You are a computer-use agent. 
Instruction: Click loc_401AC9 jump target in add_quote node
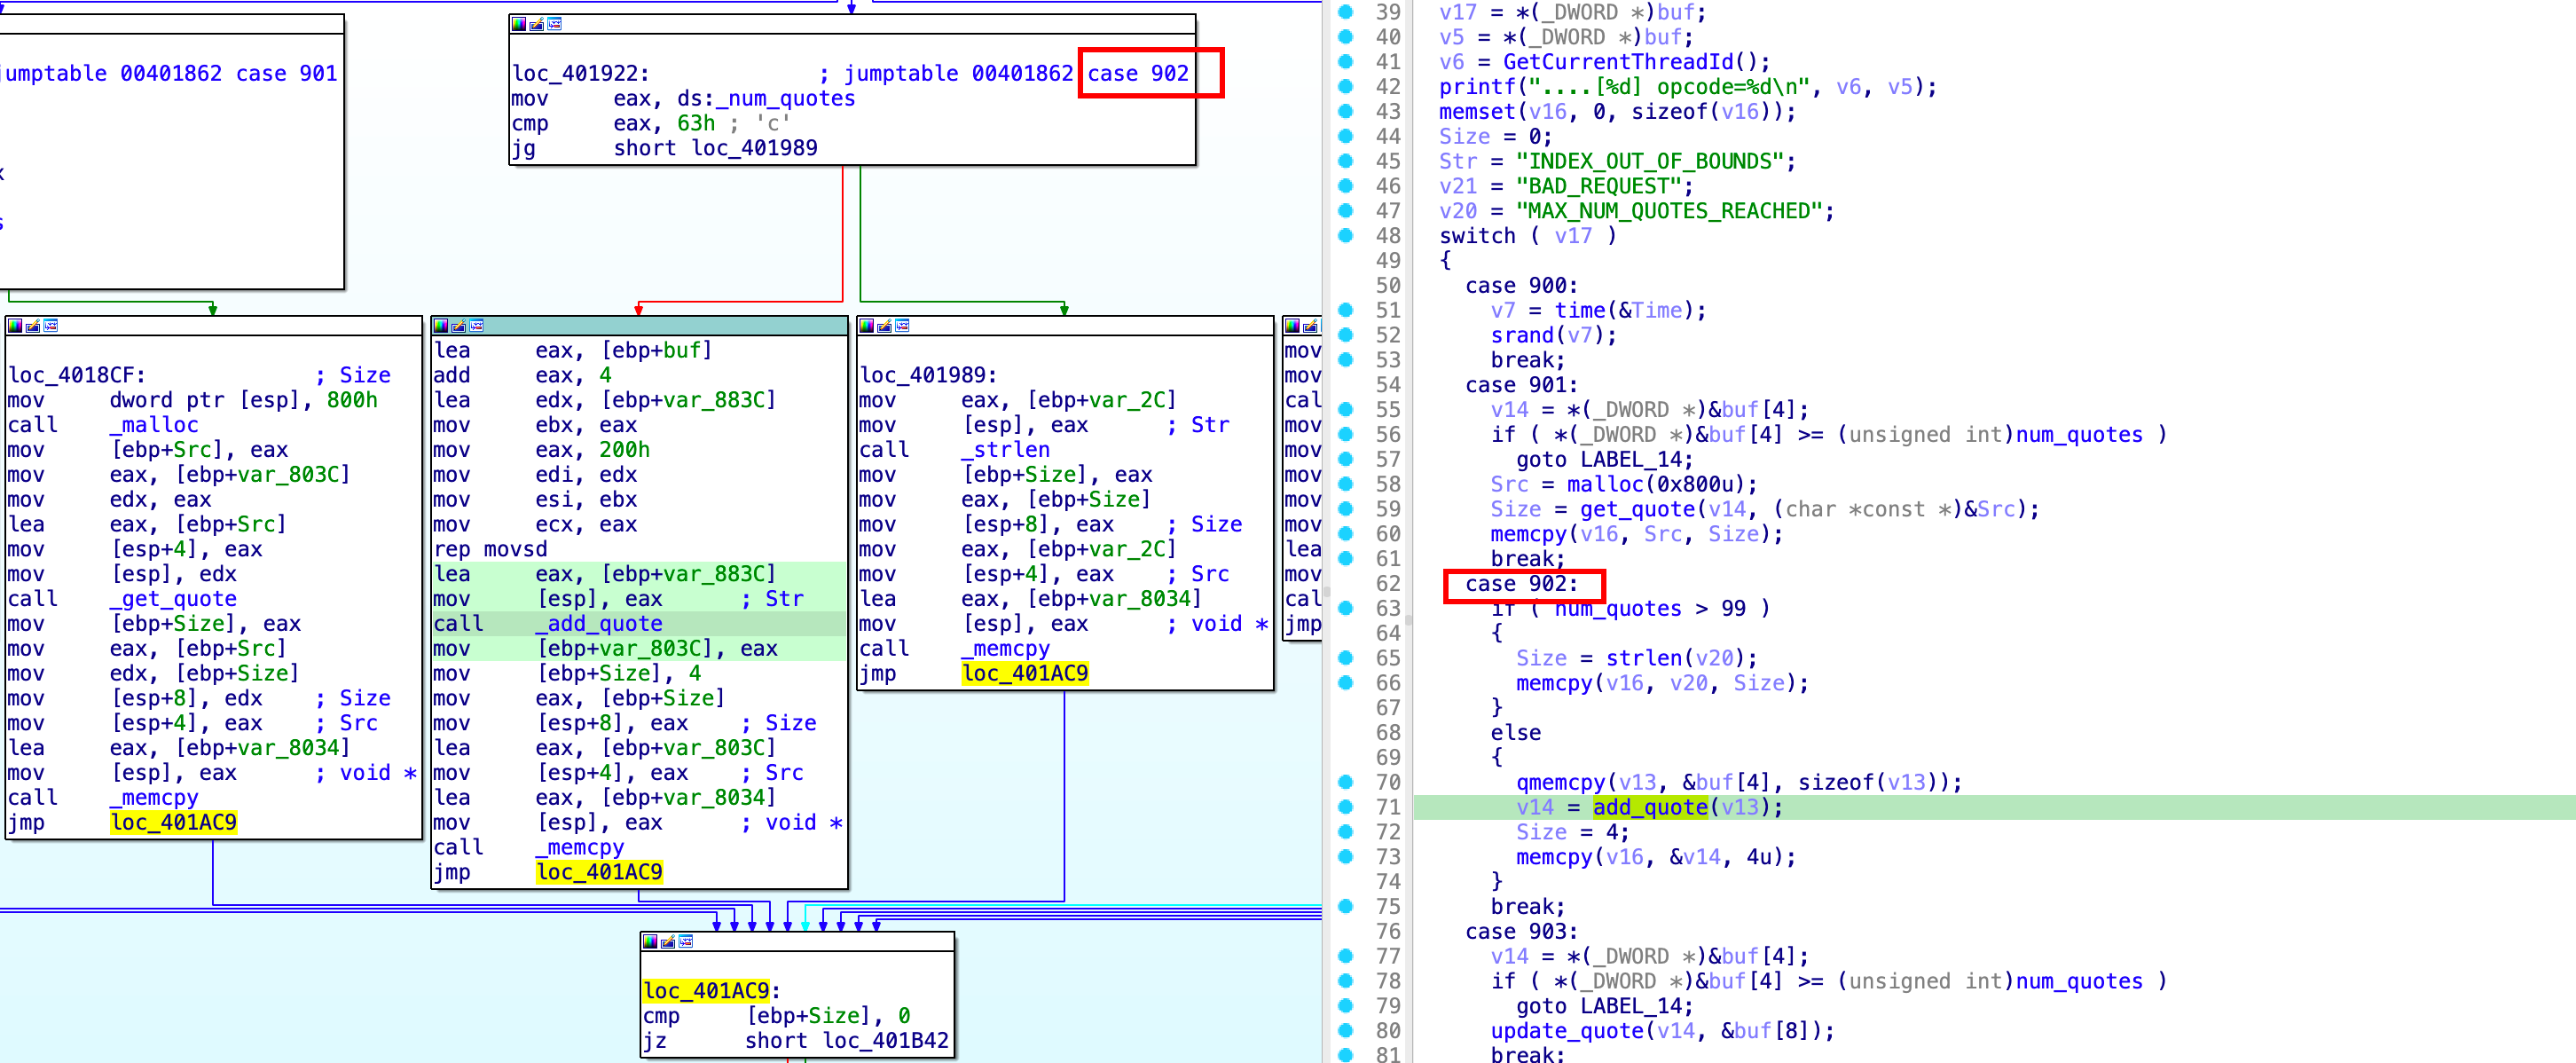(x=599, y=872)
